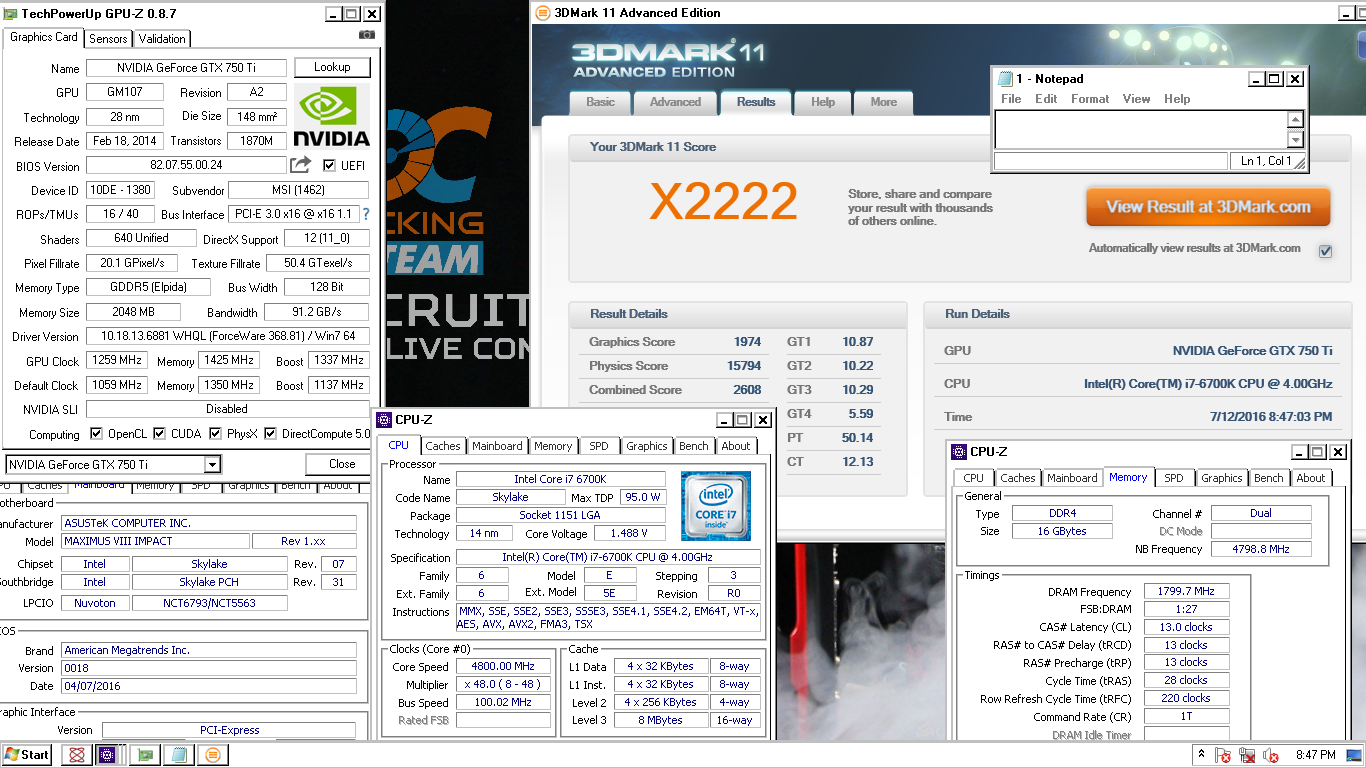
Task: Click Notepad scrollbar up arrow
Action: (x=1295, y=119)
